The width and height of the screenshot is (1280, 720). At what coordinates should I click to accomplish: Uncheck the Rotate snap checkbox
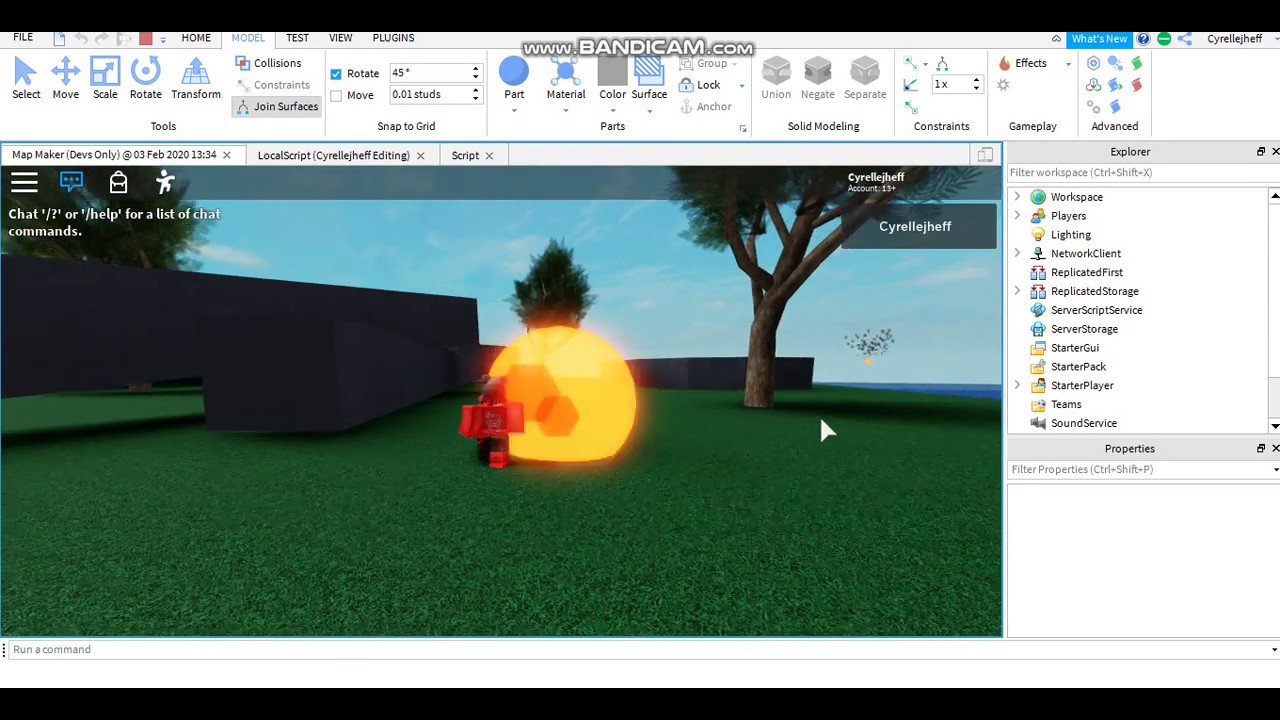pos(336,74)
